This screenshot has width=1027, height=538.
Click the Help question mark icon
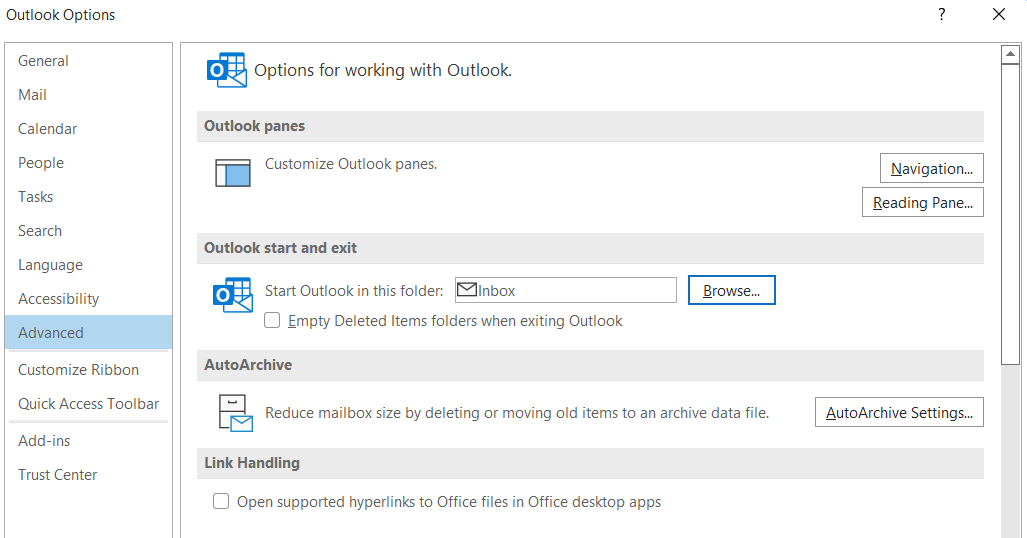click(x=941, y=14)
